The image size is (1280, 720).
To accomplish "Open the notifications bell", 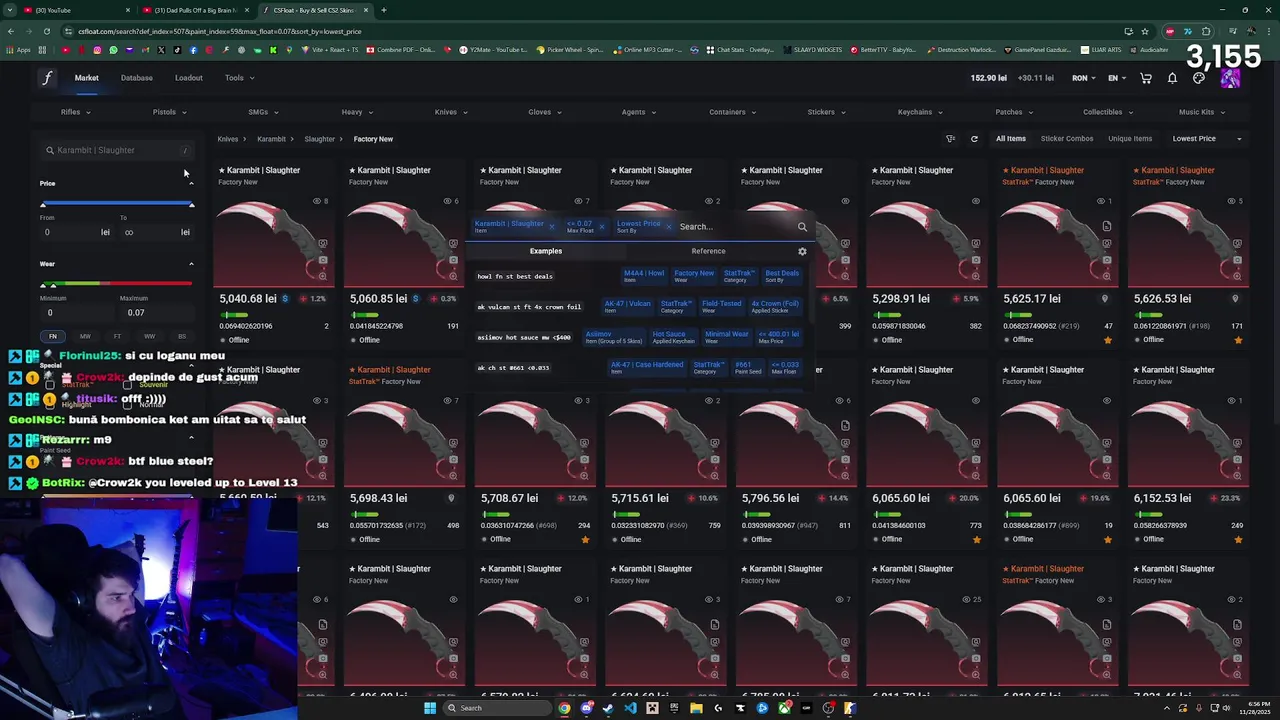I will point(1172,78).
